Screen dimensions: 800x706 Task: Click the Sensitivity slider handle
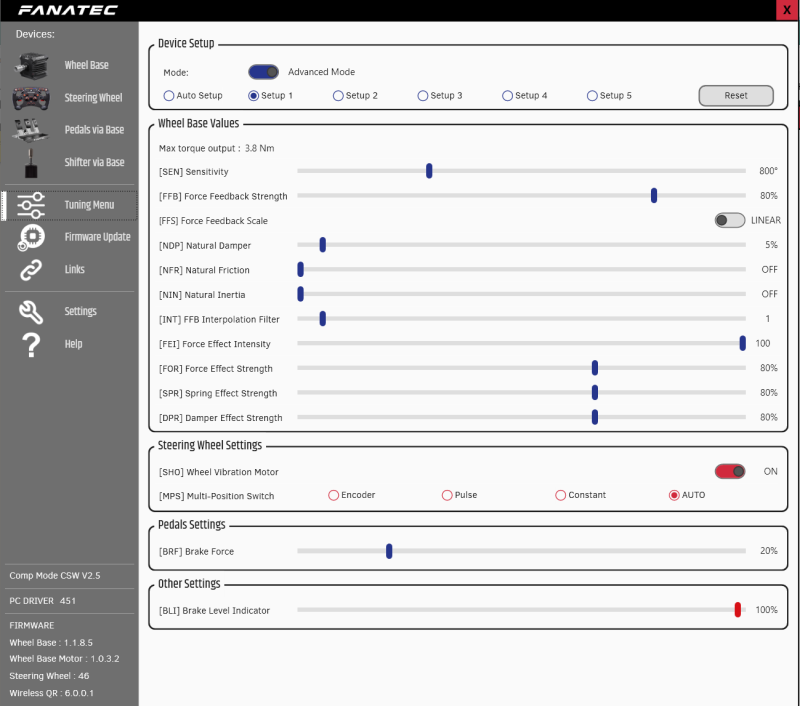point(429,171)
